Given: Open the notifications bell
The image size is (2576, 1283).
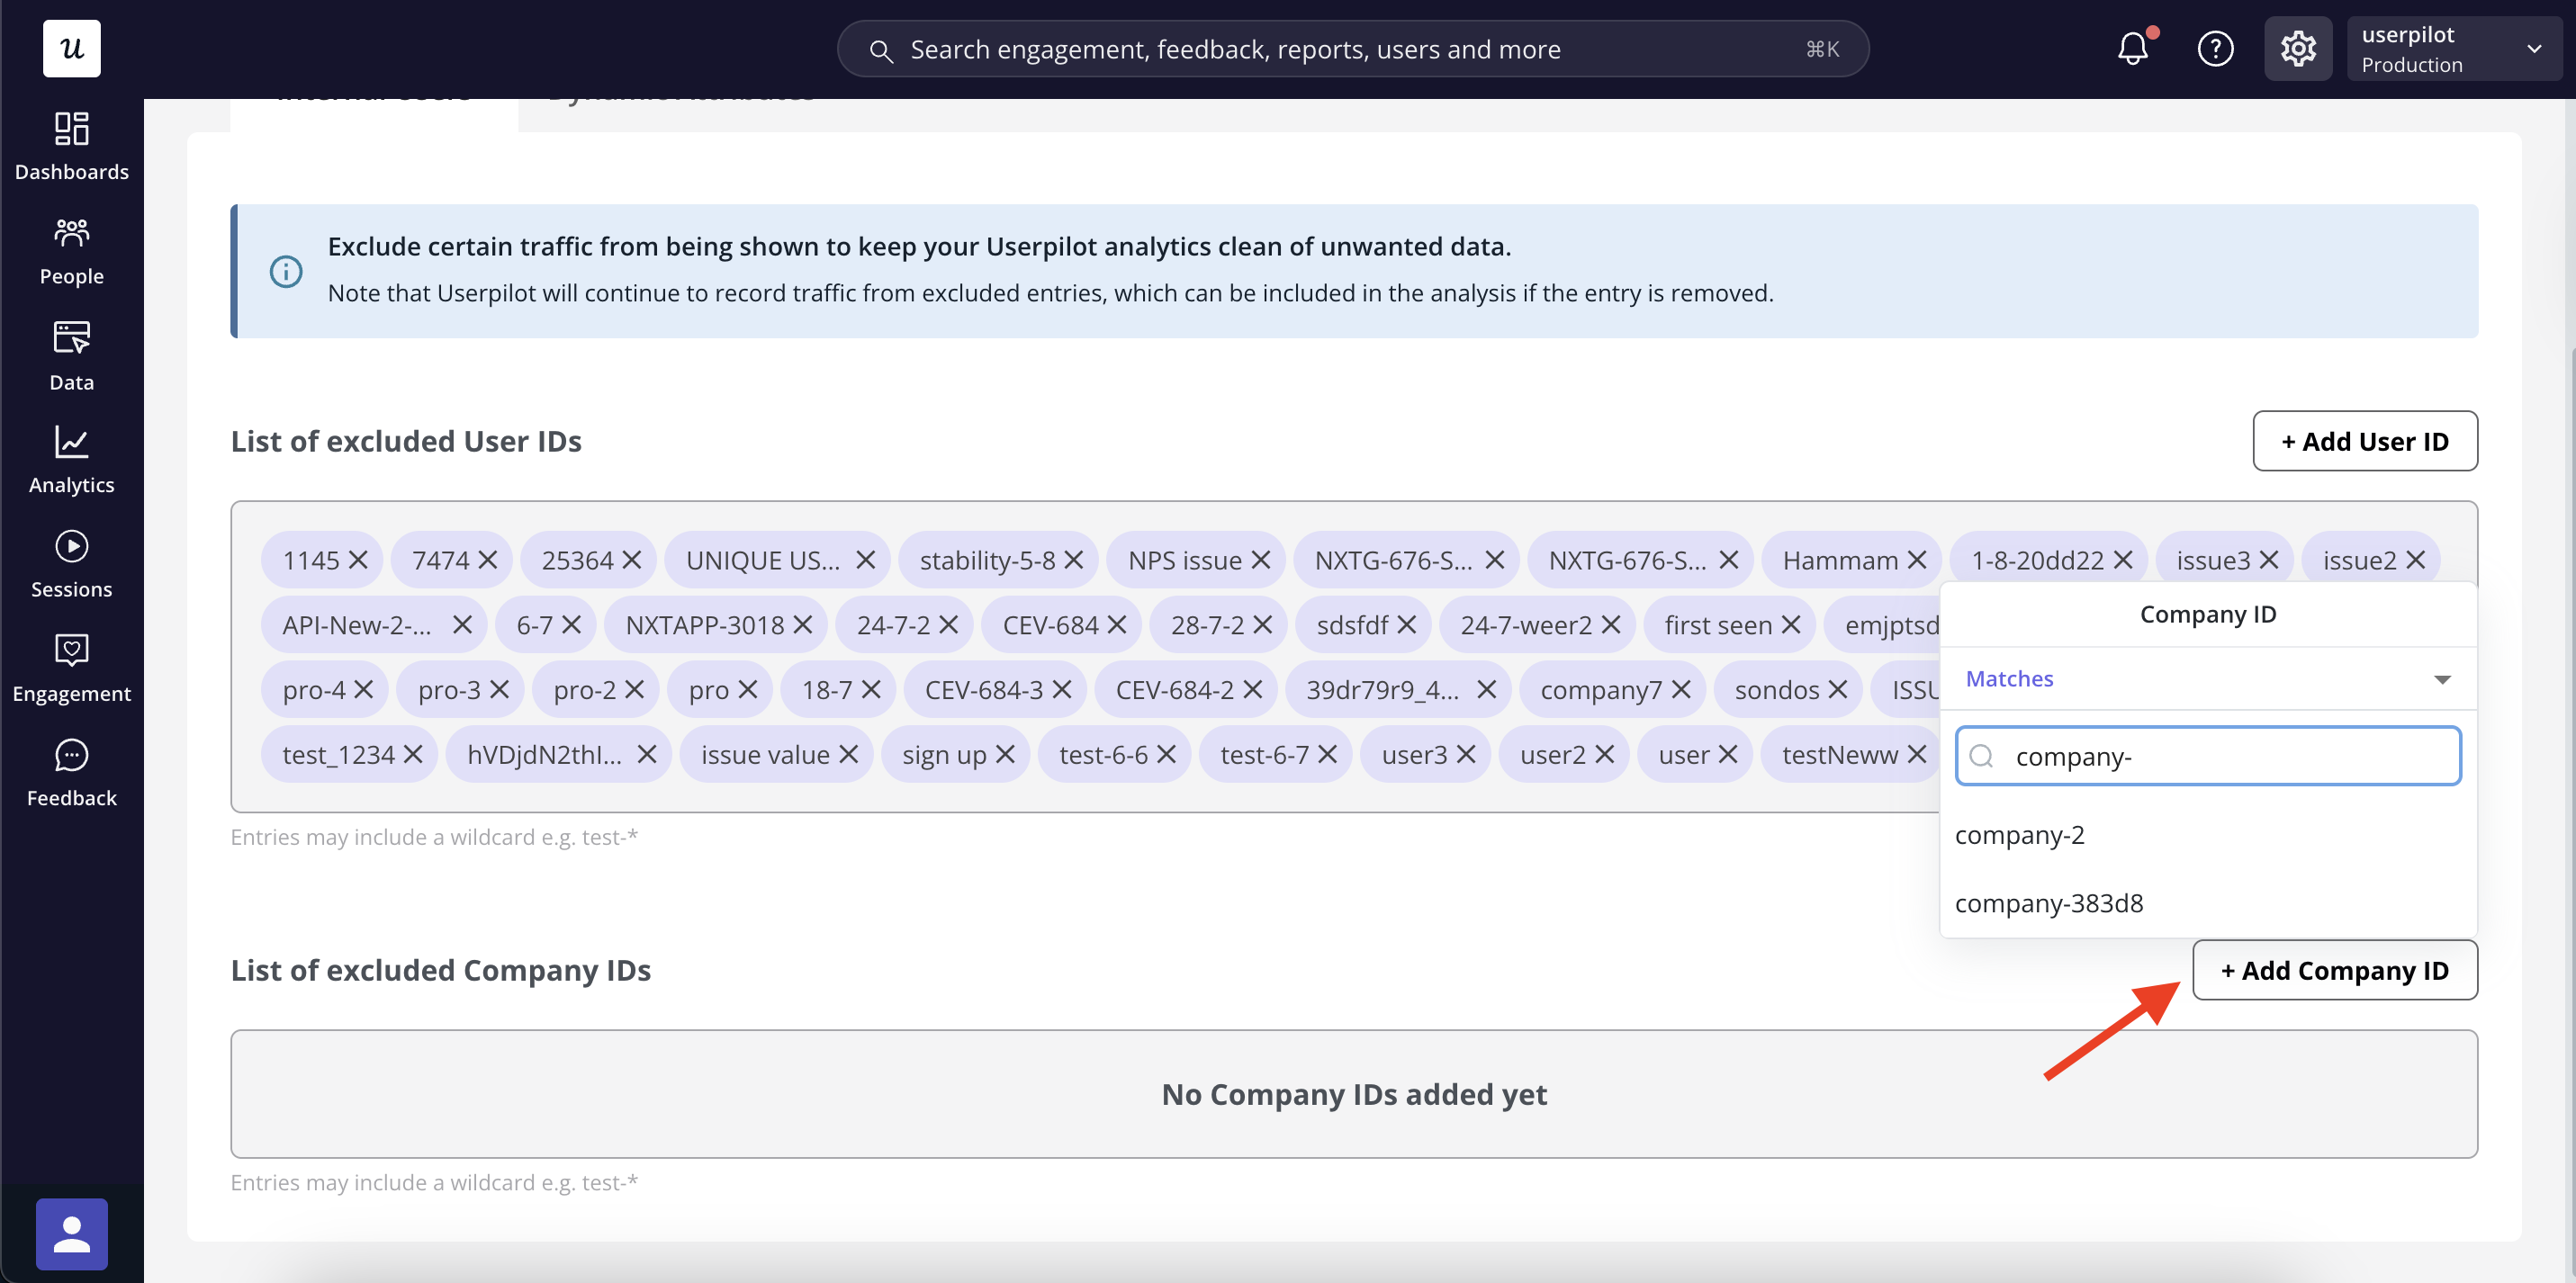Looking at the screenshot, I should (x=2132, y=48).
